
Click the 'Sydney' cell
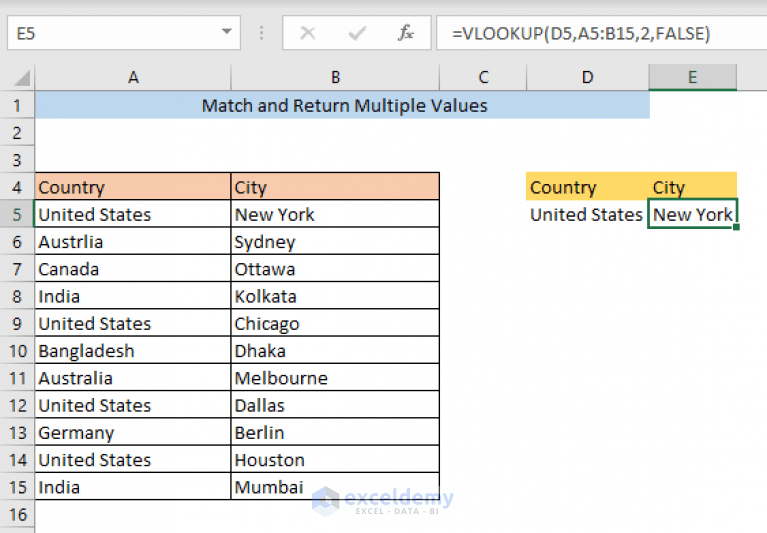click(335, 242)
